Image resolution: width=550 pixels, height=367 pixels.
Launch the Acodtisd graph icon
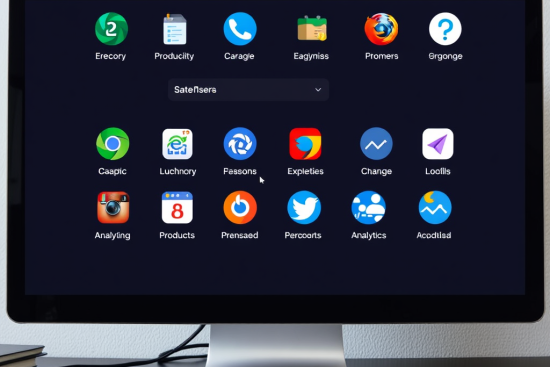(x=435, y=207)
